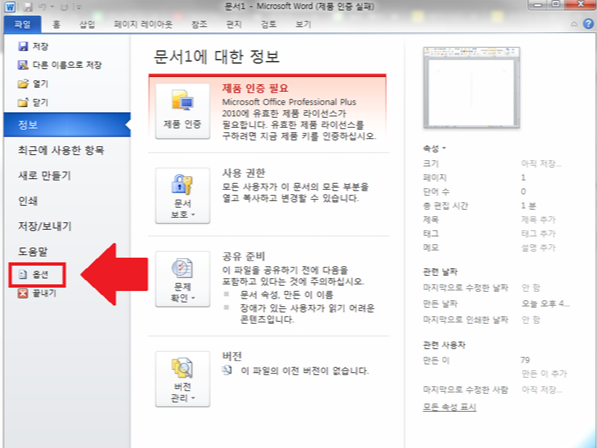Image resolution: width=597 pixels, height=448 pixels.
Task: Click Redo icon in Quick Access Toolbar
Action: [x=64, y=7]
